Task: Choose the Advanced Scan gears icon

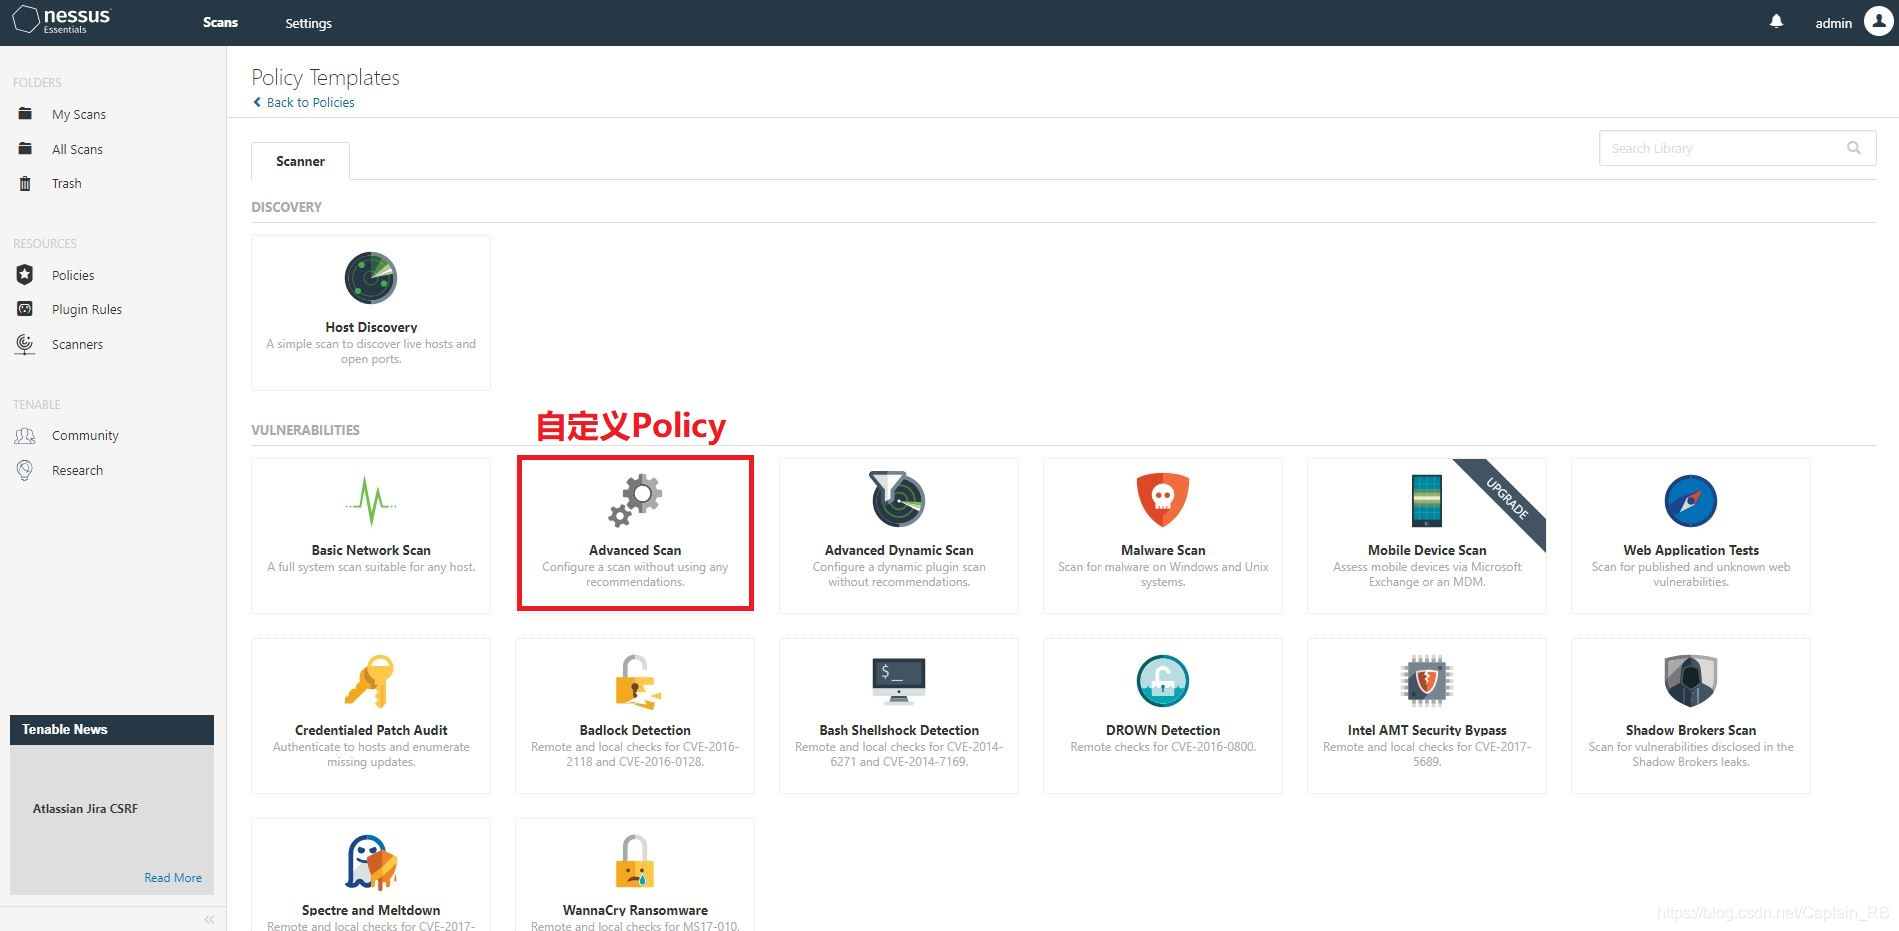Action: pyautogui.click(x=635, y=500)
